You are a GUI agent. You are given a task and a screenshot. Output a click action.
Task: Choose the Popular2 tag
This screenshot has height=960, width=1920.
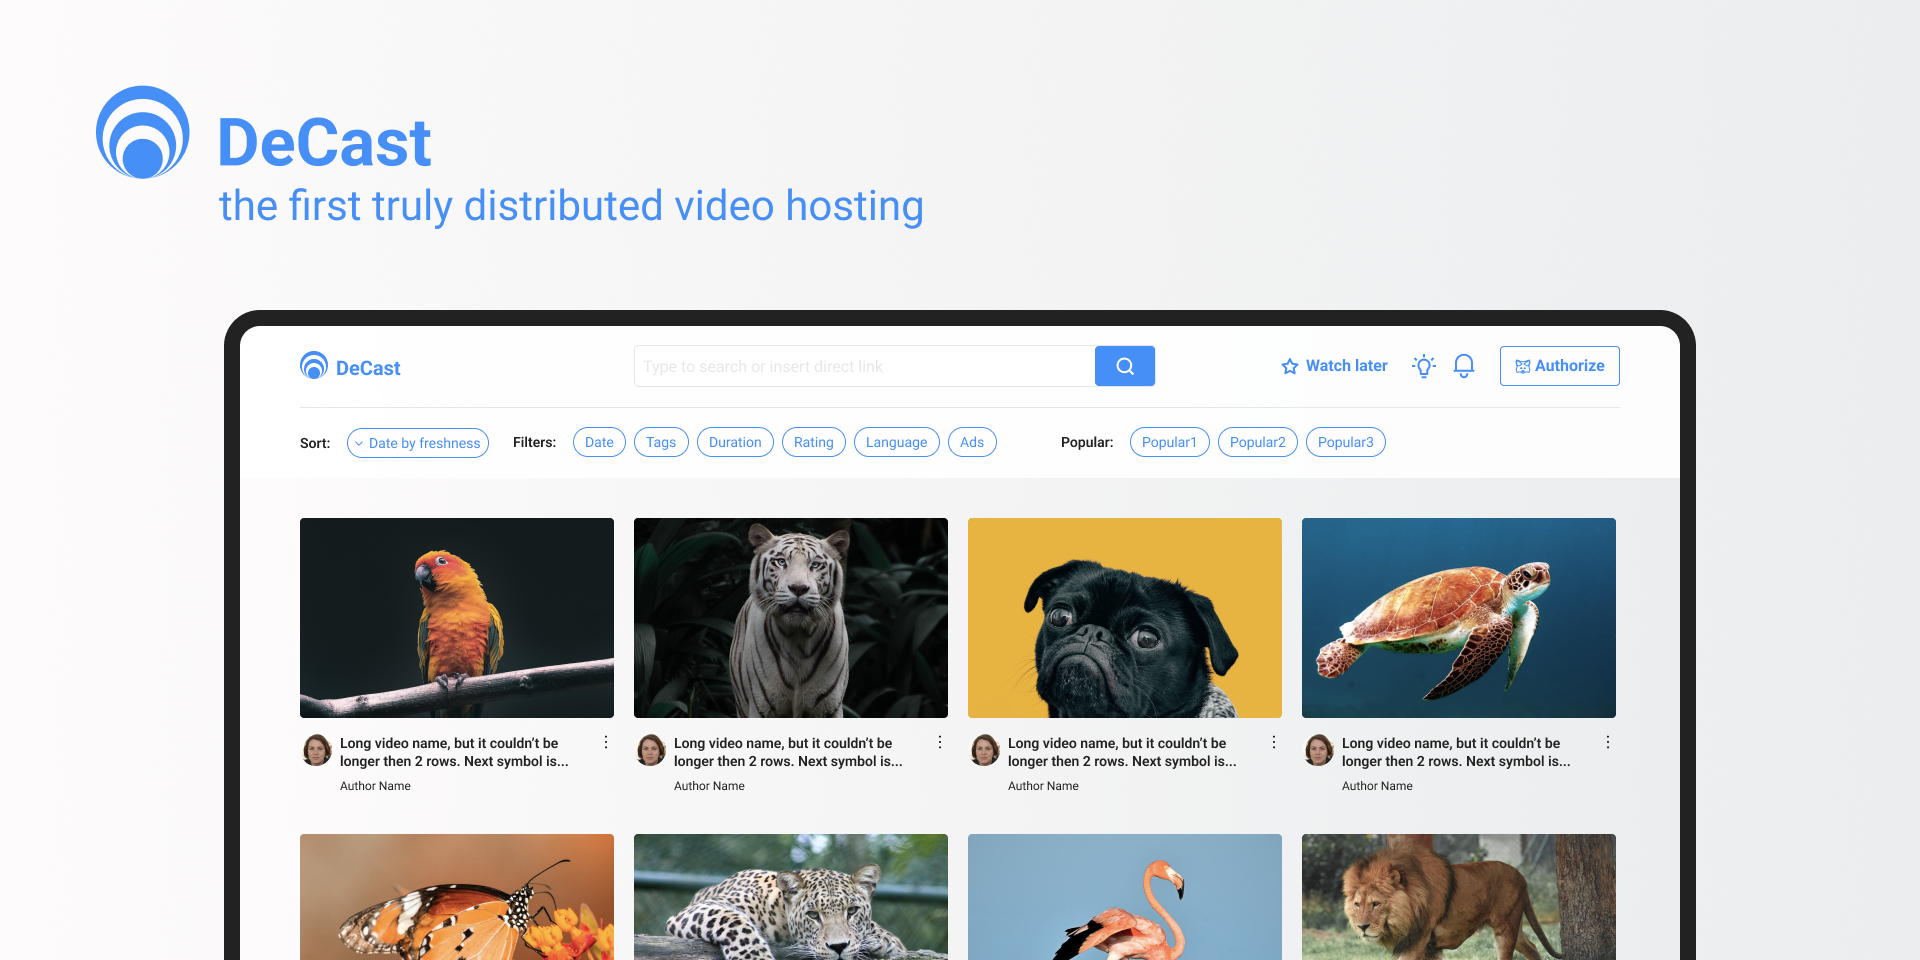(x=1258, y=442)
